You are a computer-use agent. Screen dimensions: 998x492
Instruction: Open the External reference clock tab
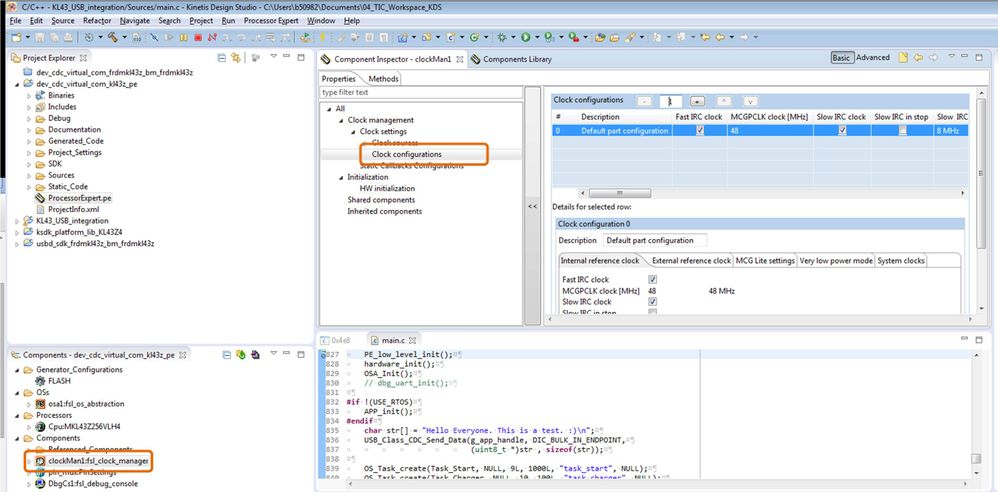point(691,260)
